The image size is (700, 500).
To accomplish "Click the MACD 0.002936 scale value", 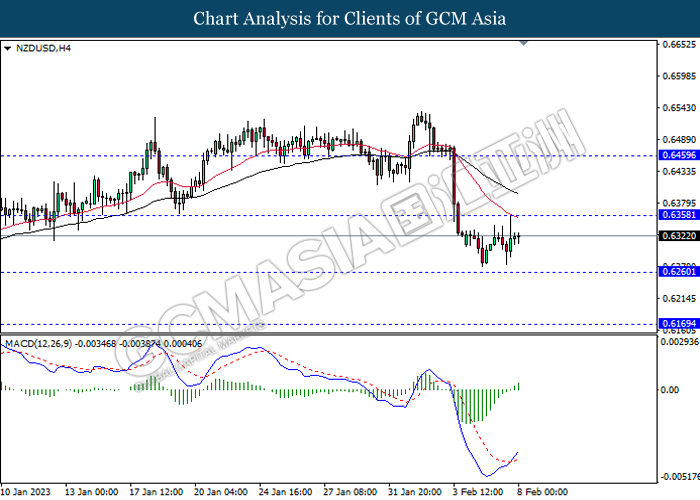I will click(x=680, y=342).
